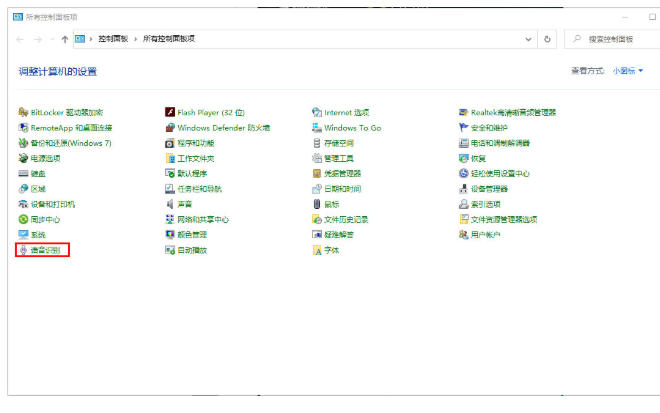
Task: Click the 字体 fonts link
Action: 331,250
